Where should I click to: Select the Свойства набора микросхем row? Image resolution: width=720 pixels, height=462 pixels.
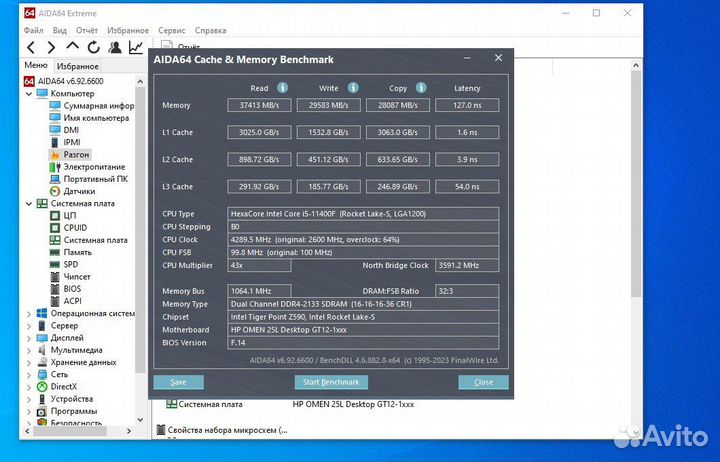coord(222,430)
